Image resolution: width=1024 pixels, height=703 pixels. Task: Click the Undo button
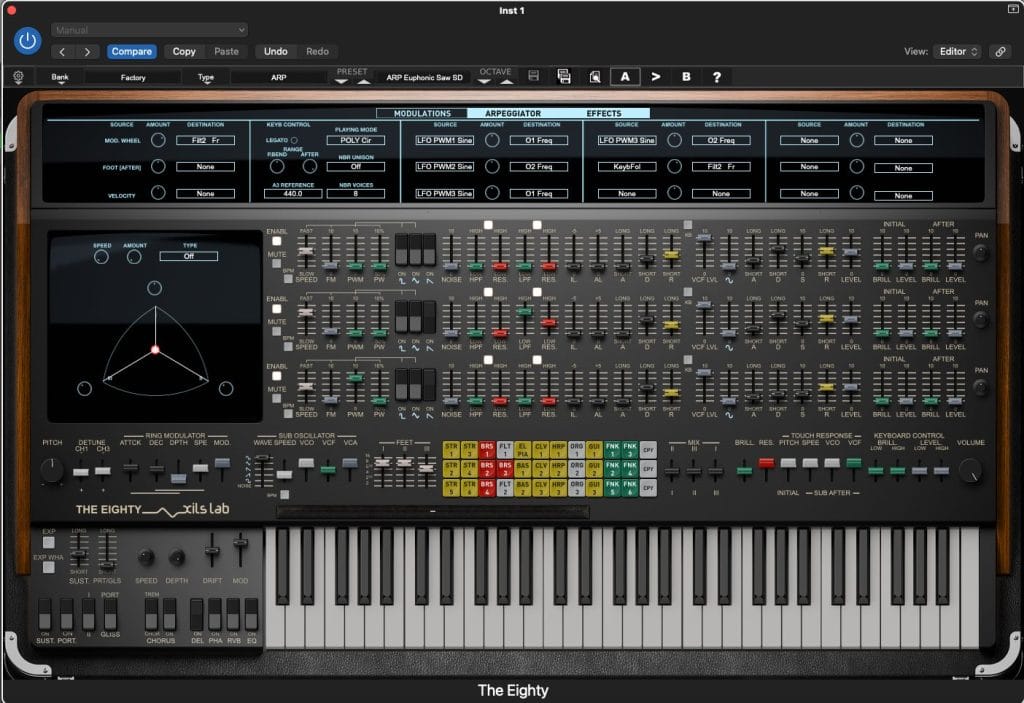click(x=277, y=51)
